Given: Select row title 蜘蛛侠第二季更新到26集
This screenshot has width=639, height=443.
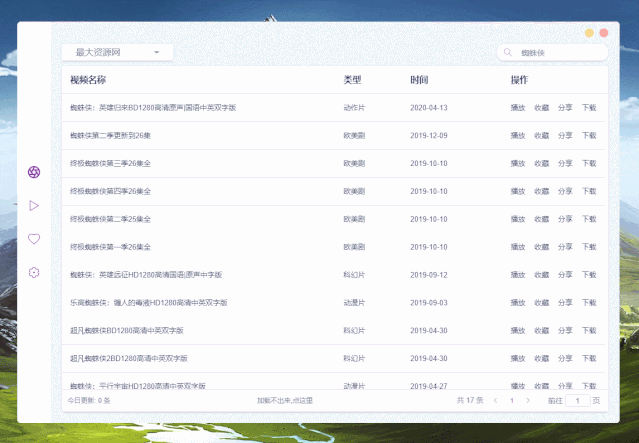Looking at the screenshot, I should tap(110, 135).
